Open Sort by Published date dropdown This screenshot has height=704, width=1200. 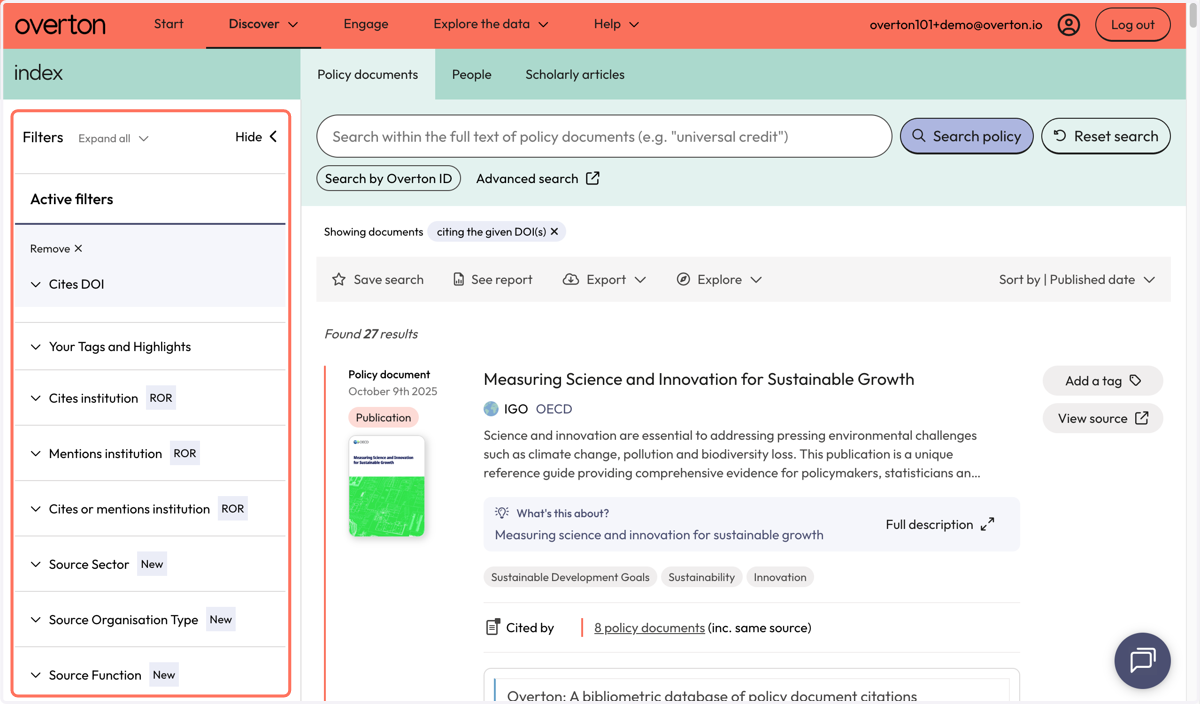pos(1077,280)
